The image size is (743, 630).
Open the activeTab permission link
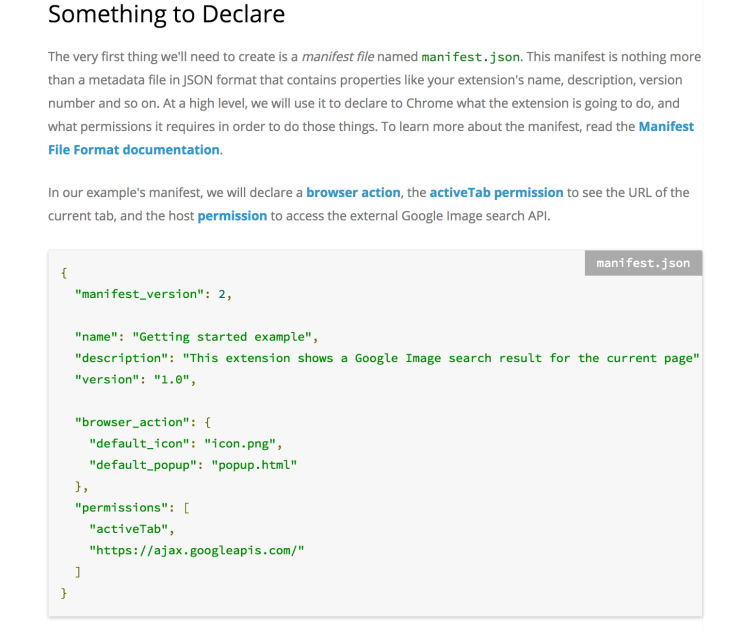click(x=496, y=192)
